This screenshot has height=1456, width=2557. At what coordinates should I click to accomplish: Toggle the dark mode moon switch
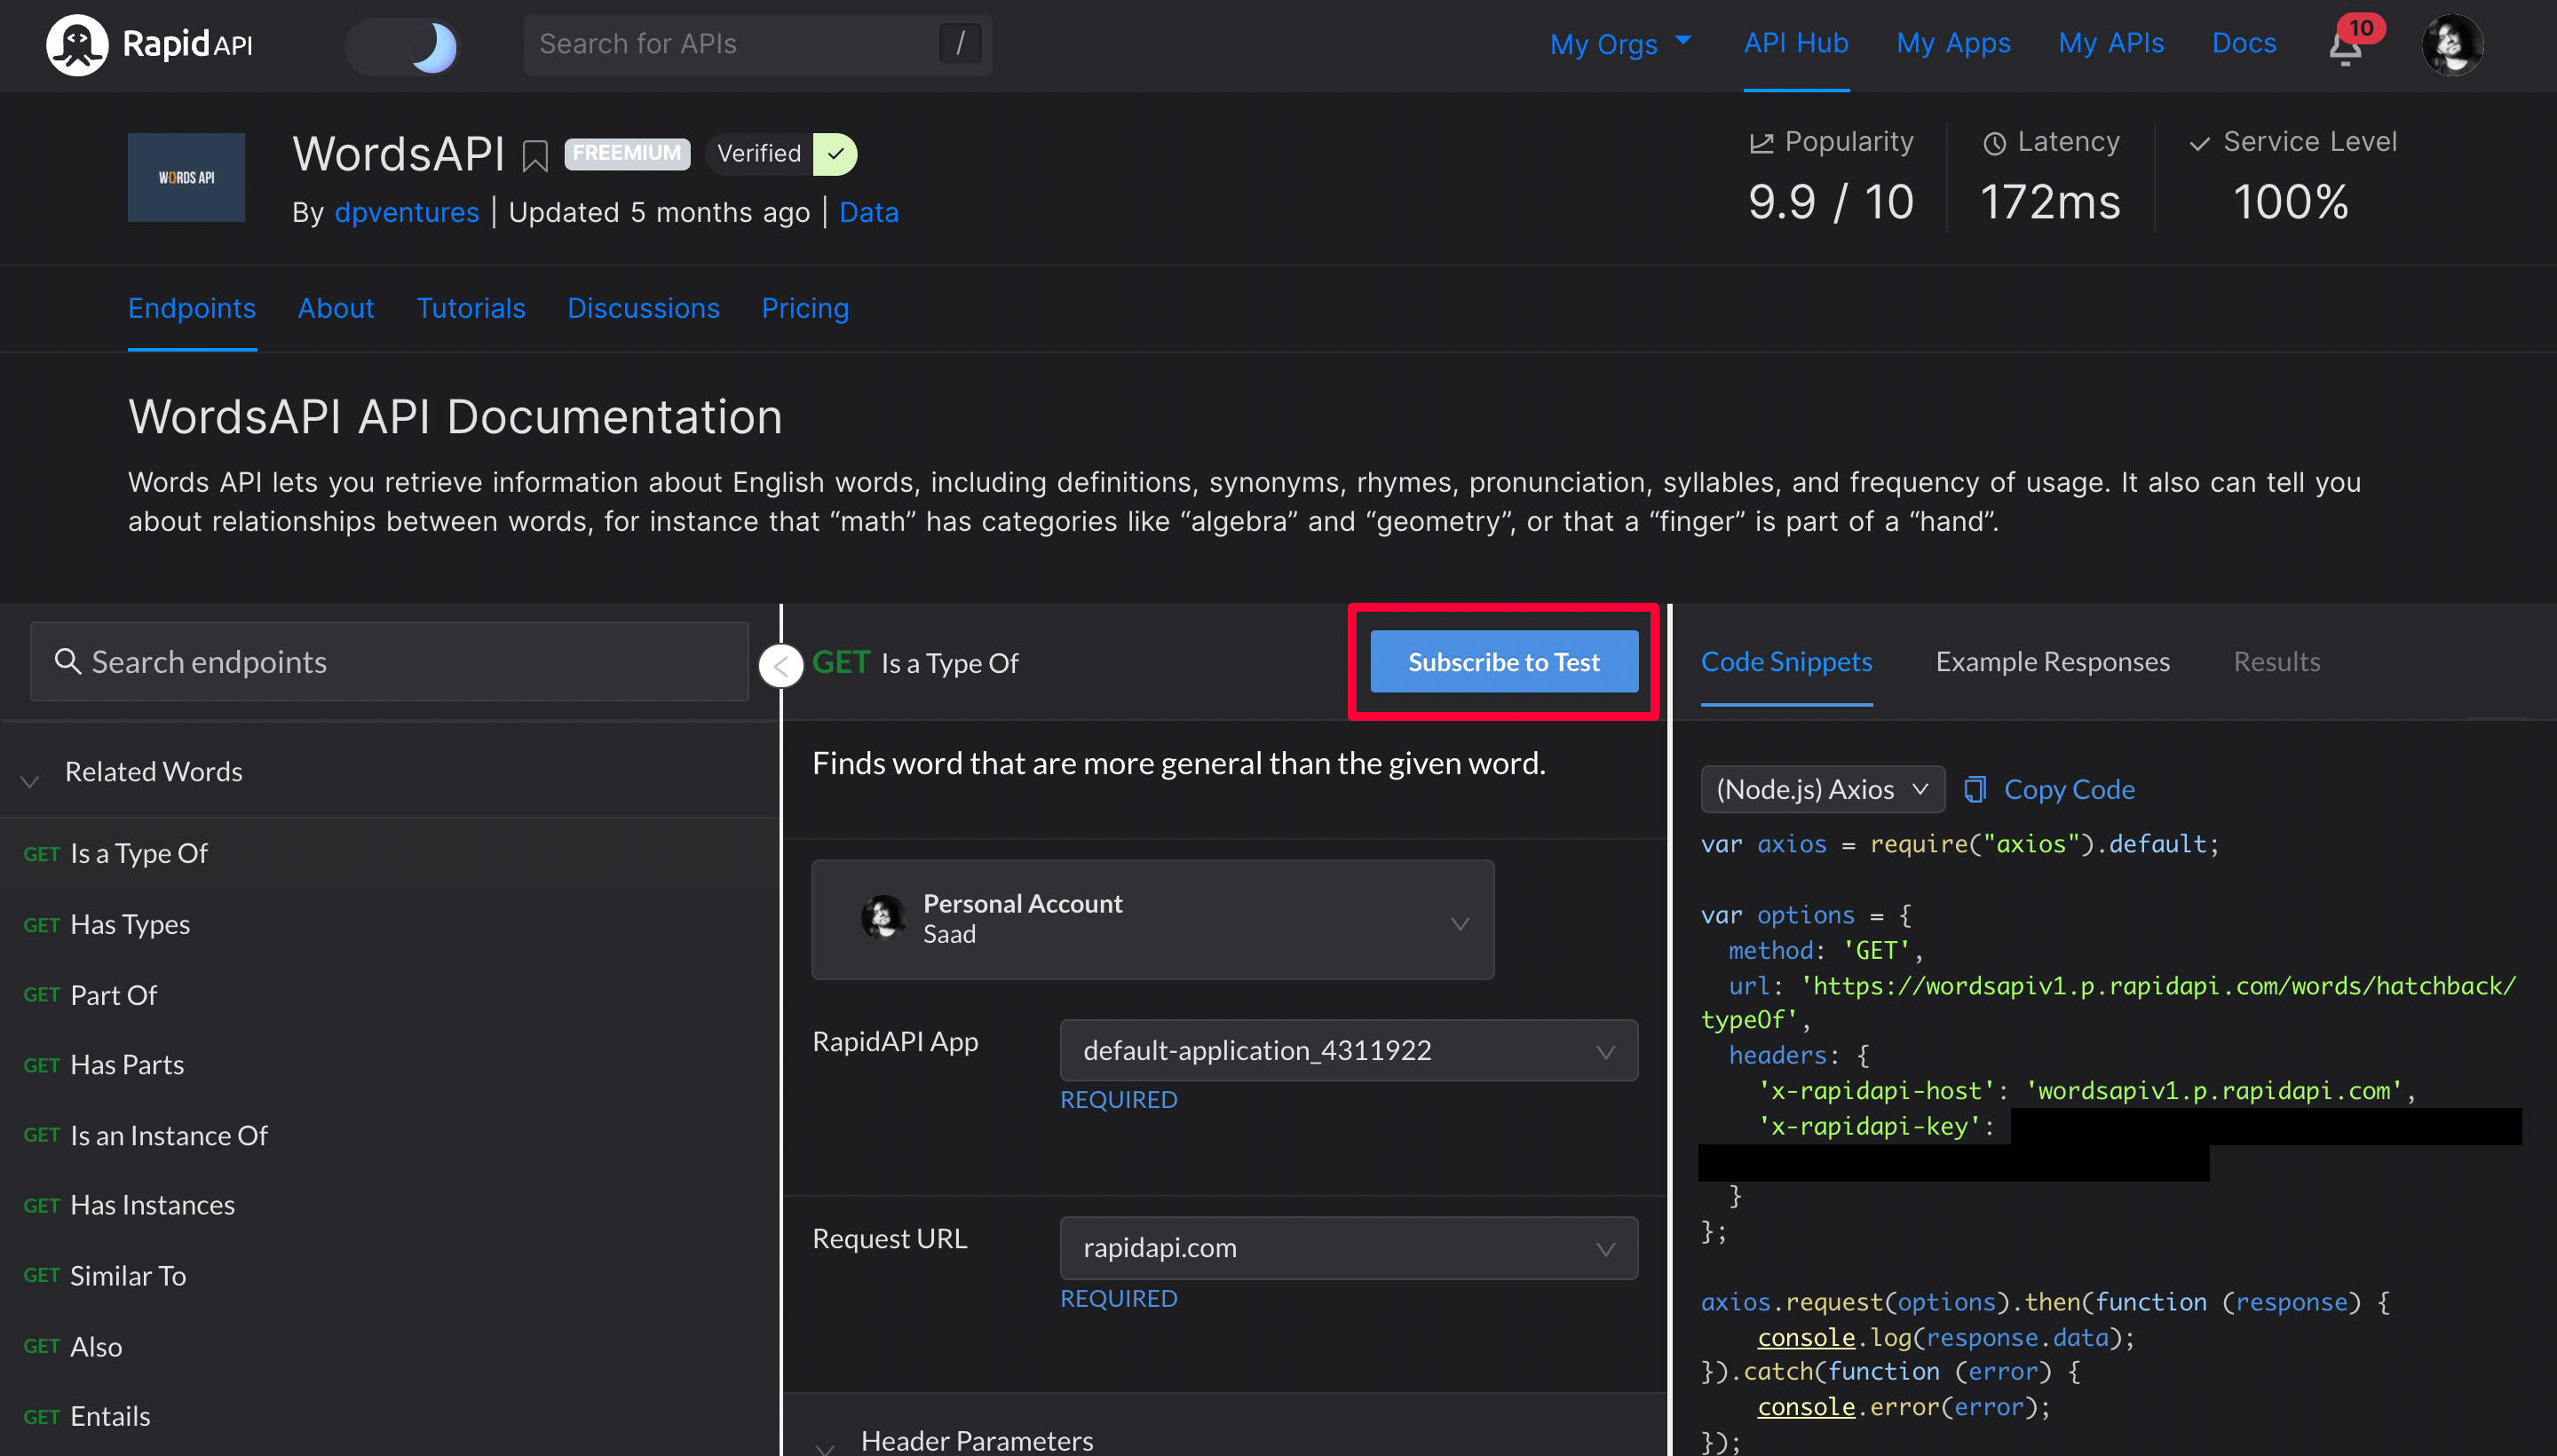pyautogui.click(x=403, y=46)
